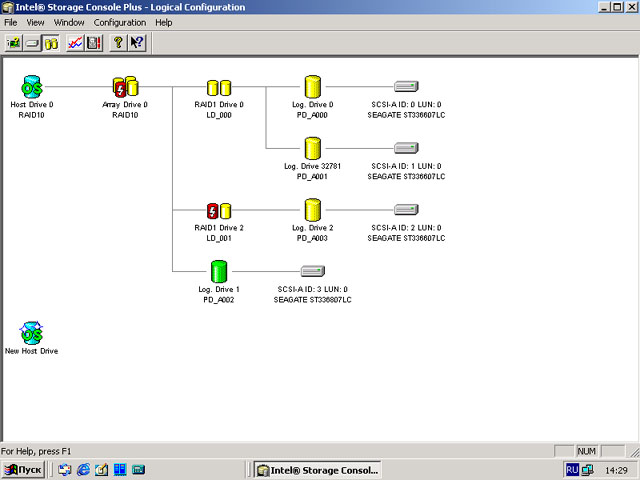The image size is (640, 480).
Task: Select Log. Drive 32781 PD_A001 icon
Action: tap(312, 149)
